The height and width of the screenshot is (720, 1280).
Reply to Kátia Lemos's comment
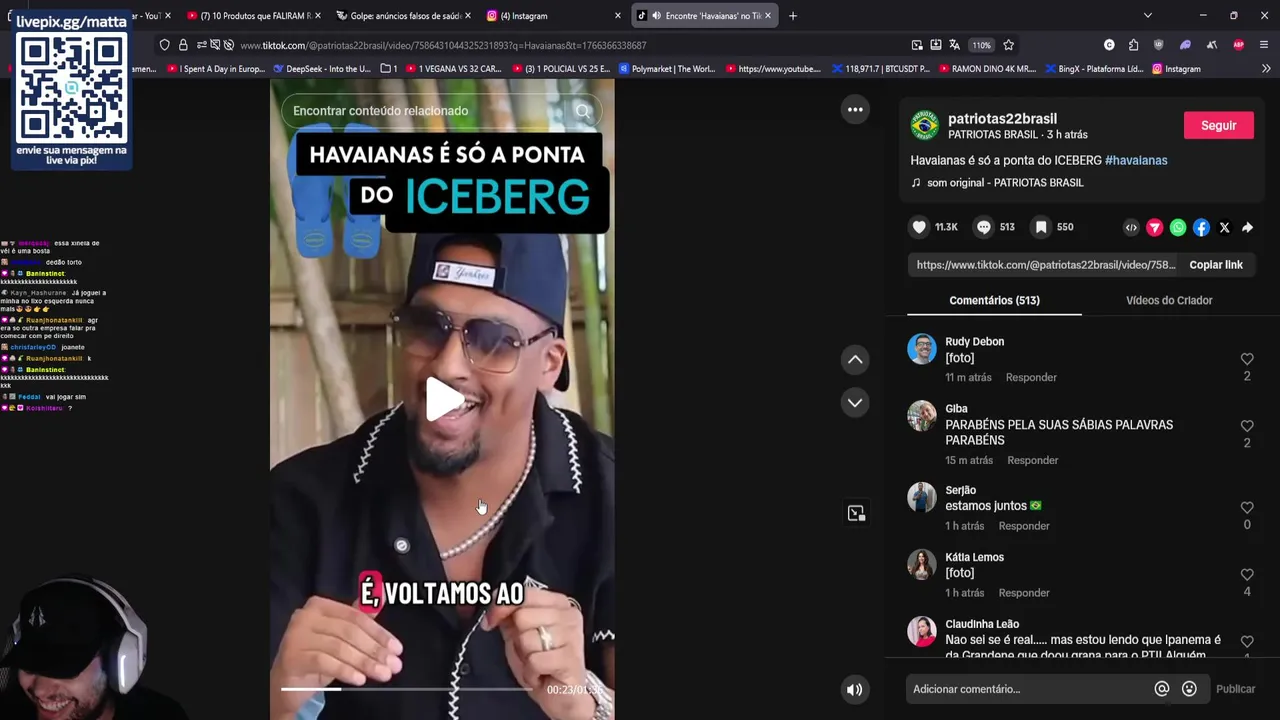(x=1024, y=593)
